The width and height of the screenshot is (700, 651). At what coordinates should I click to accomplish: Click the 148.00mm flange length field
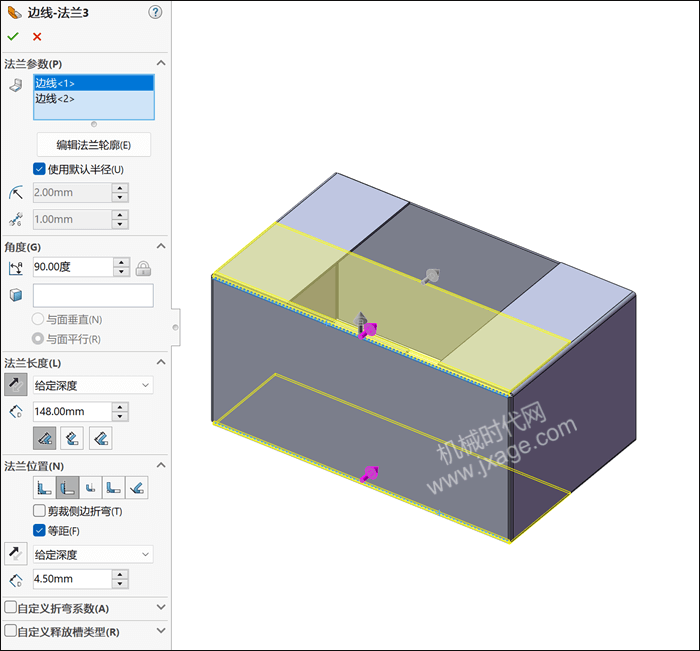(x=72, y=412)
